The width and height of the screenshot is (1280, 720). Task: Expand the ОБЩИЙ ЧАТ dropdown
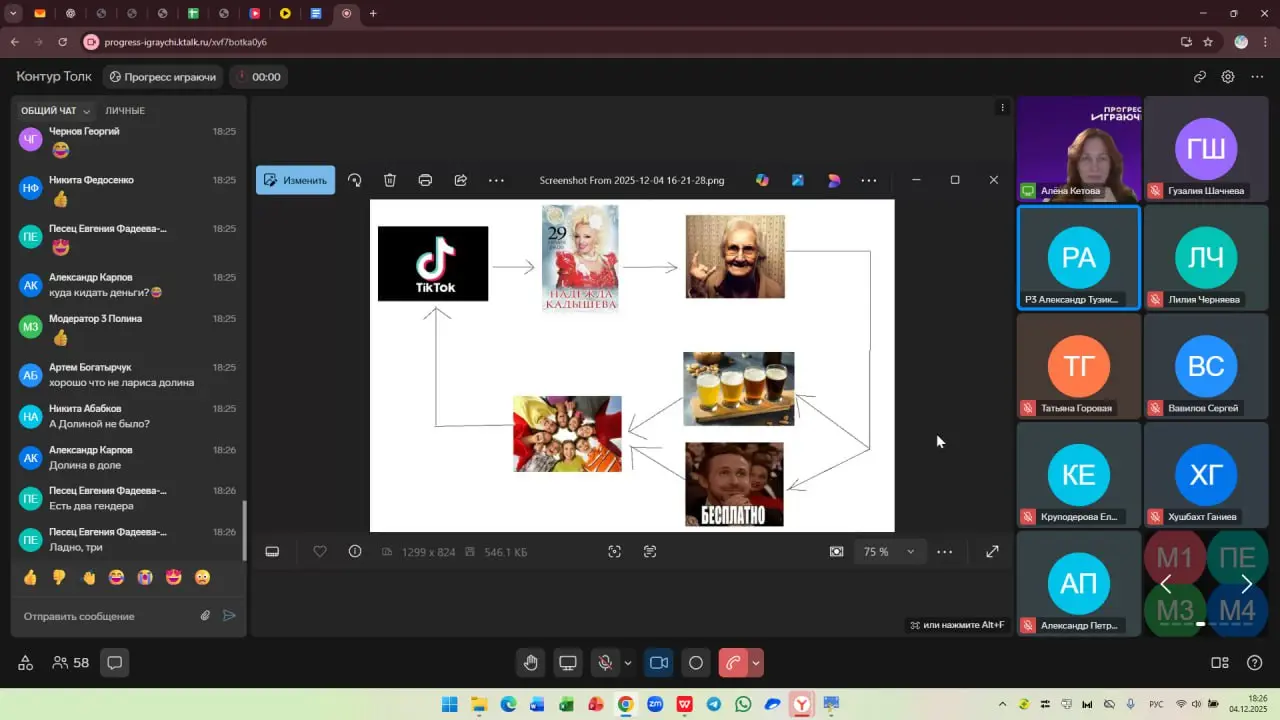[56, 111]
